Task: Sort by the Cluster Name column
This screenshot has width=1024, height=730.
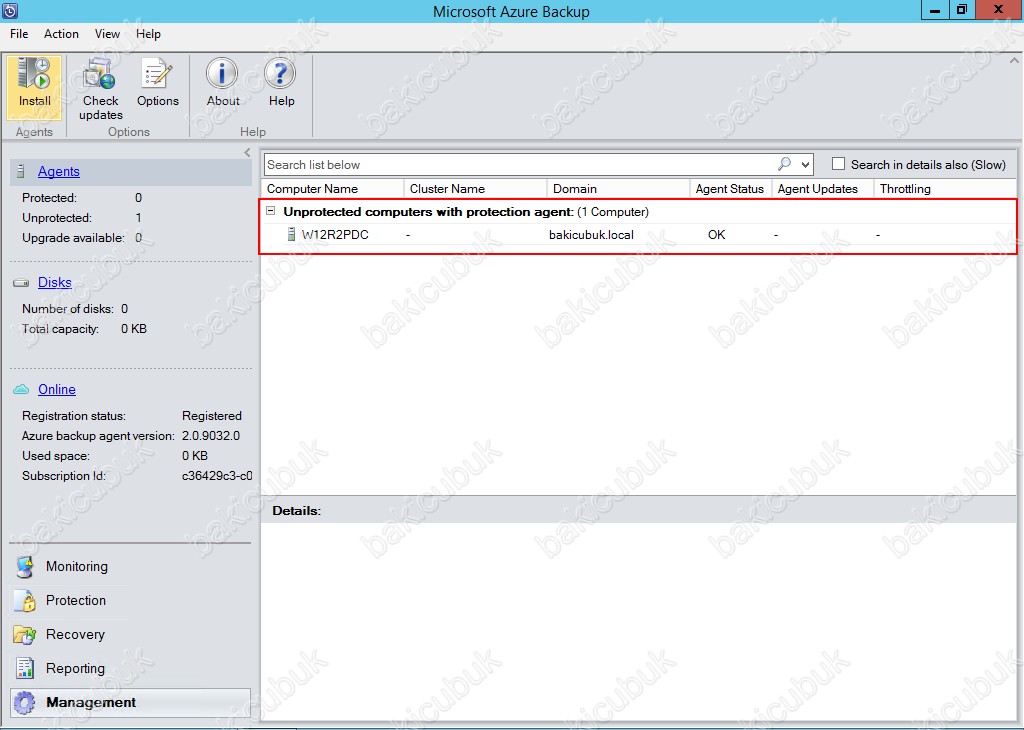Action: (x=475, y=189)
